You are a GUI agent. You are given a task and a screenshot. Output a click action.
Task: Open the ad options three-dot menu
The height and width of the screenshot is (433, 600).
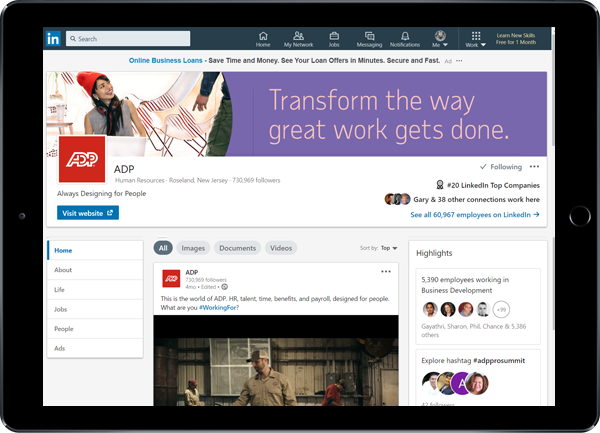(459, 61)
